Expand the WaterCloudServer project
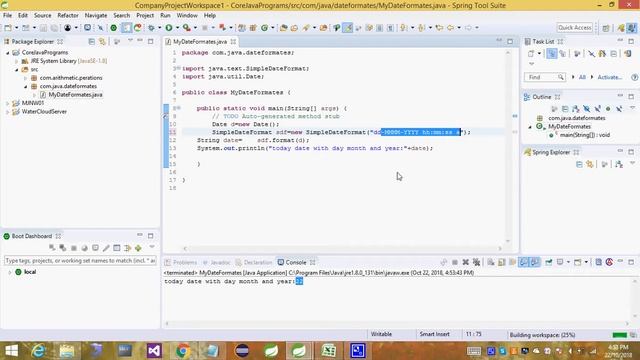This screenshot has height=360, width=640. (8, 112)
